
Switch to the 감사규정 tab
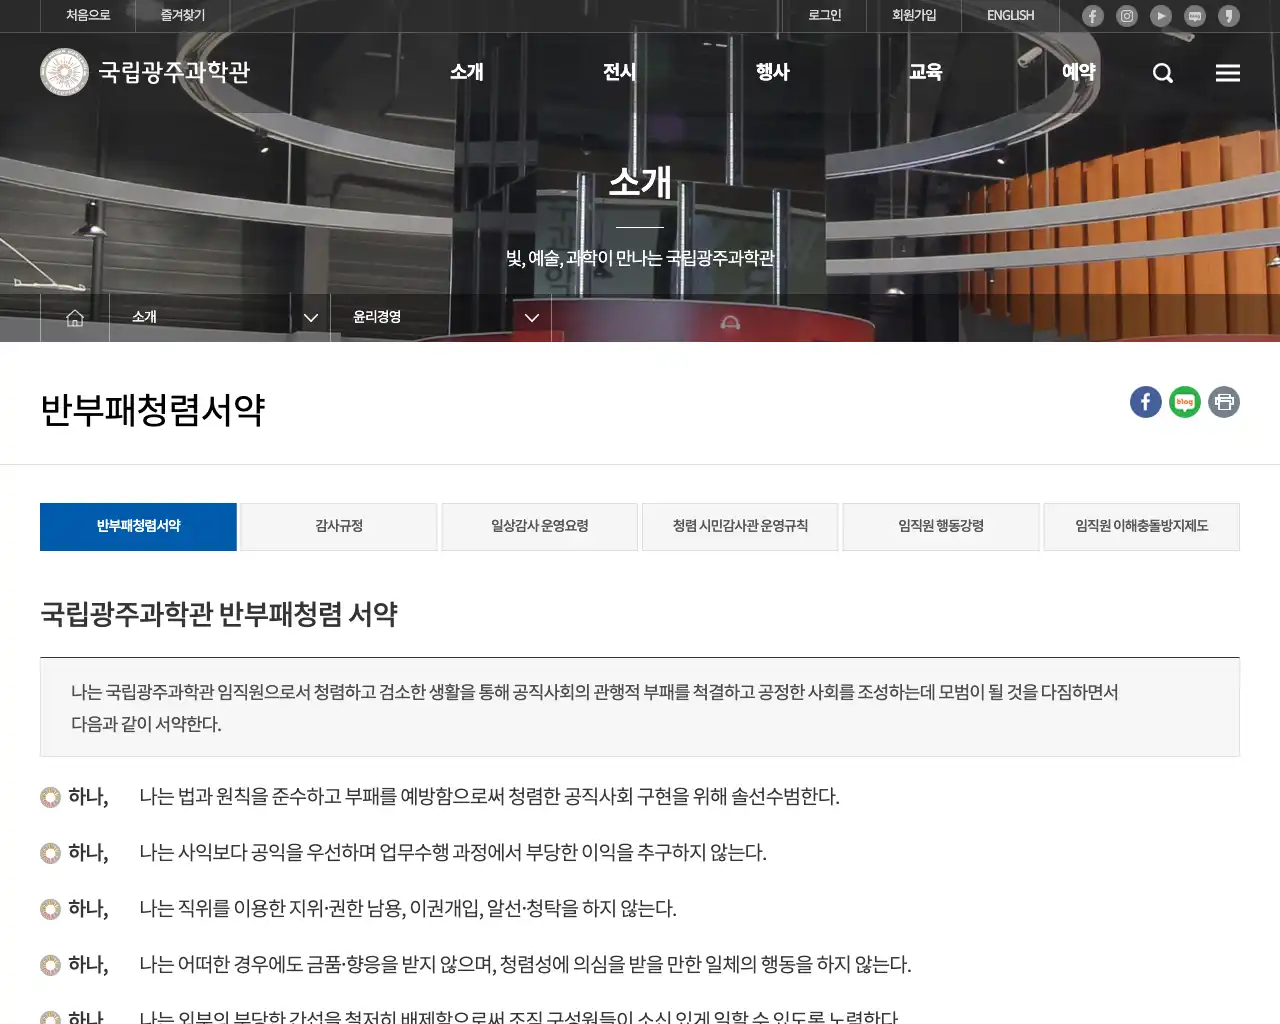coord(338,526)
